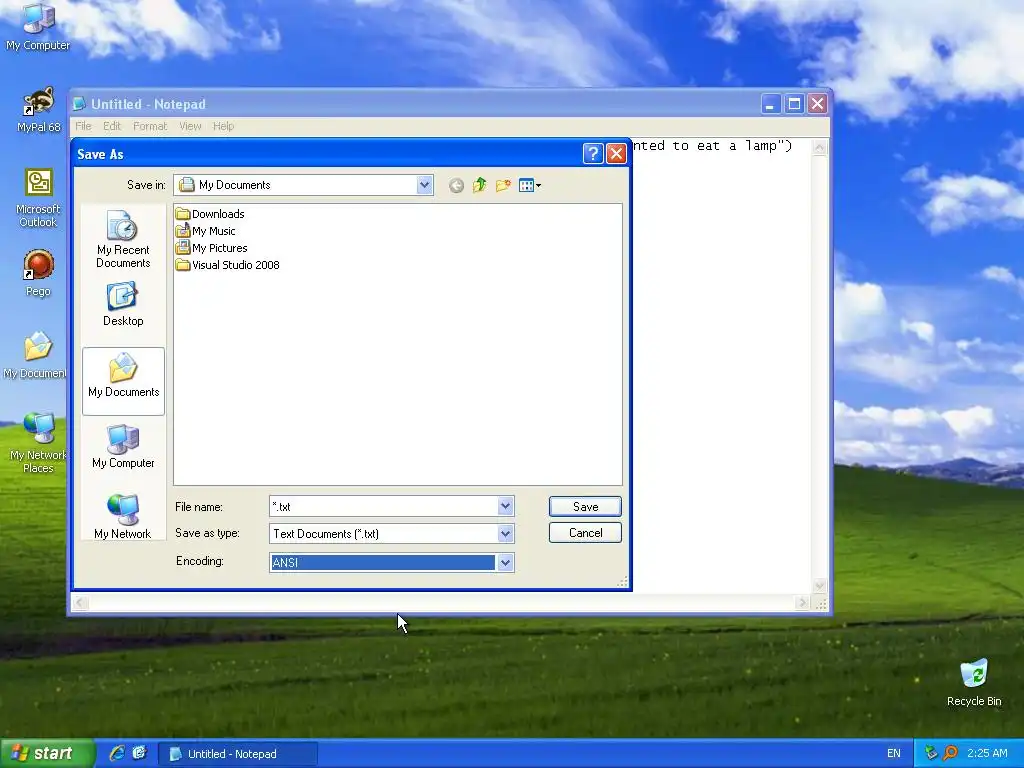Select My Computer desktop icon

click(38, 27)
